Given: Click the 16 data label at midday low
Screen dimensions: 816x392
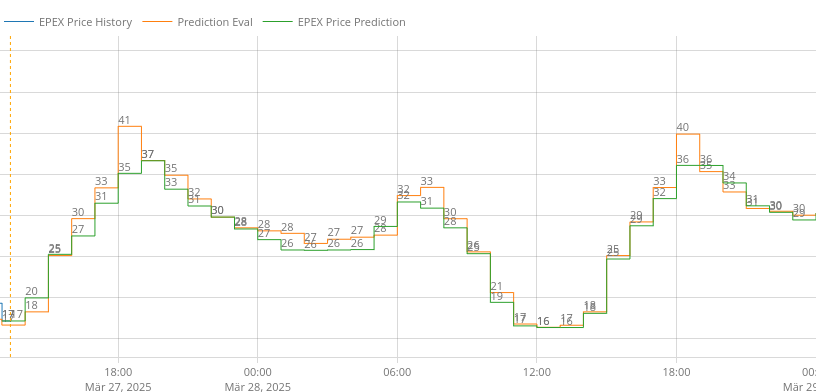Looking at the screenshot, I should pyautogui.click(x=543, y=321).
